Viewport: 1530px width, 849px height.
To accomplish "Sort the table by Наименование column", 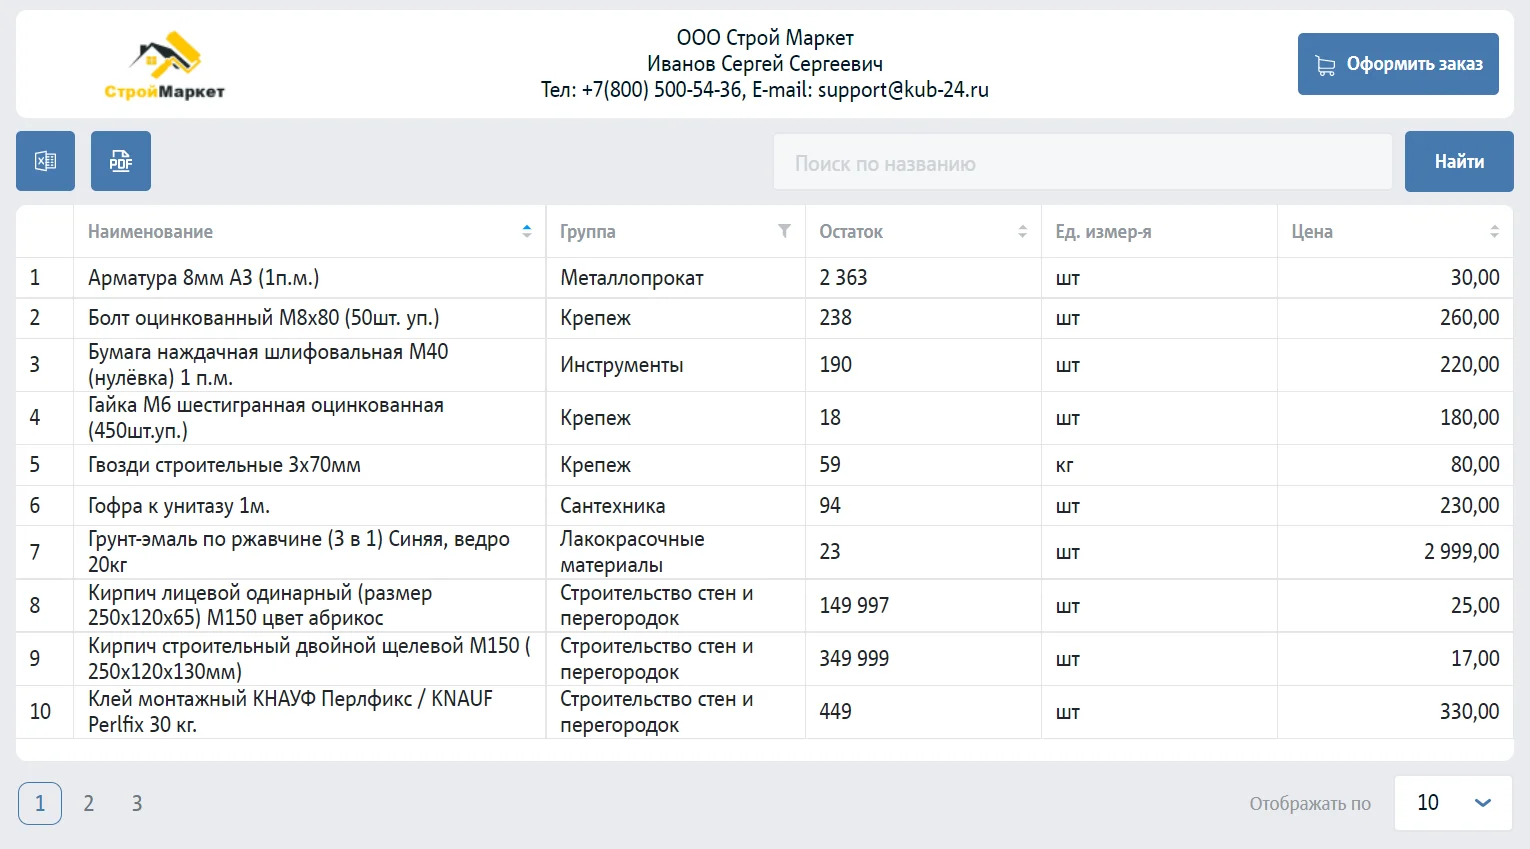I will point(526,231).
